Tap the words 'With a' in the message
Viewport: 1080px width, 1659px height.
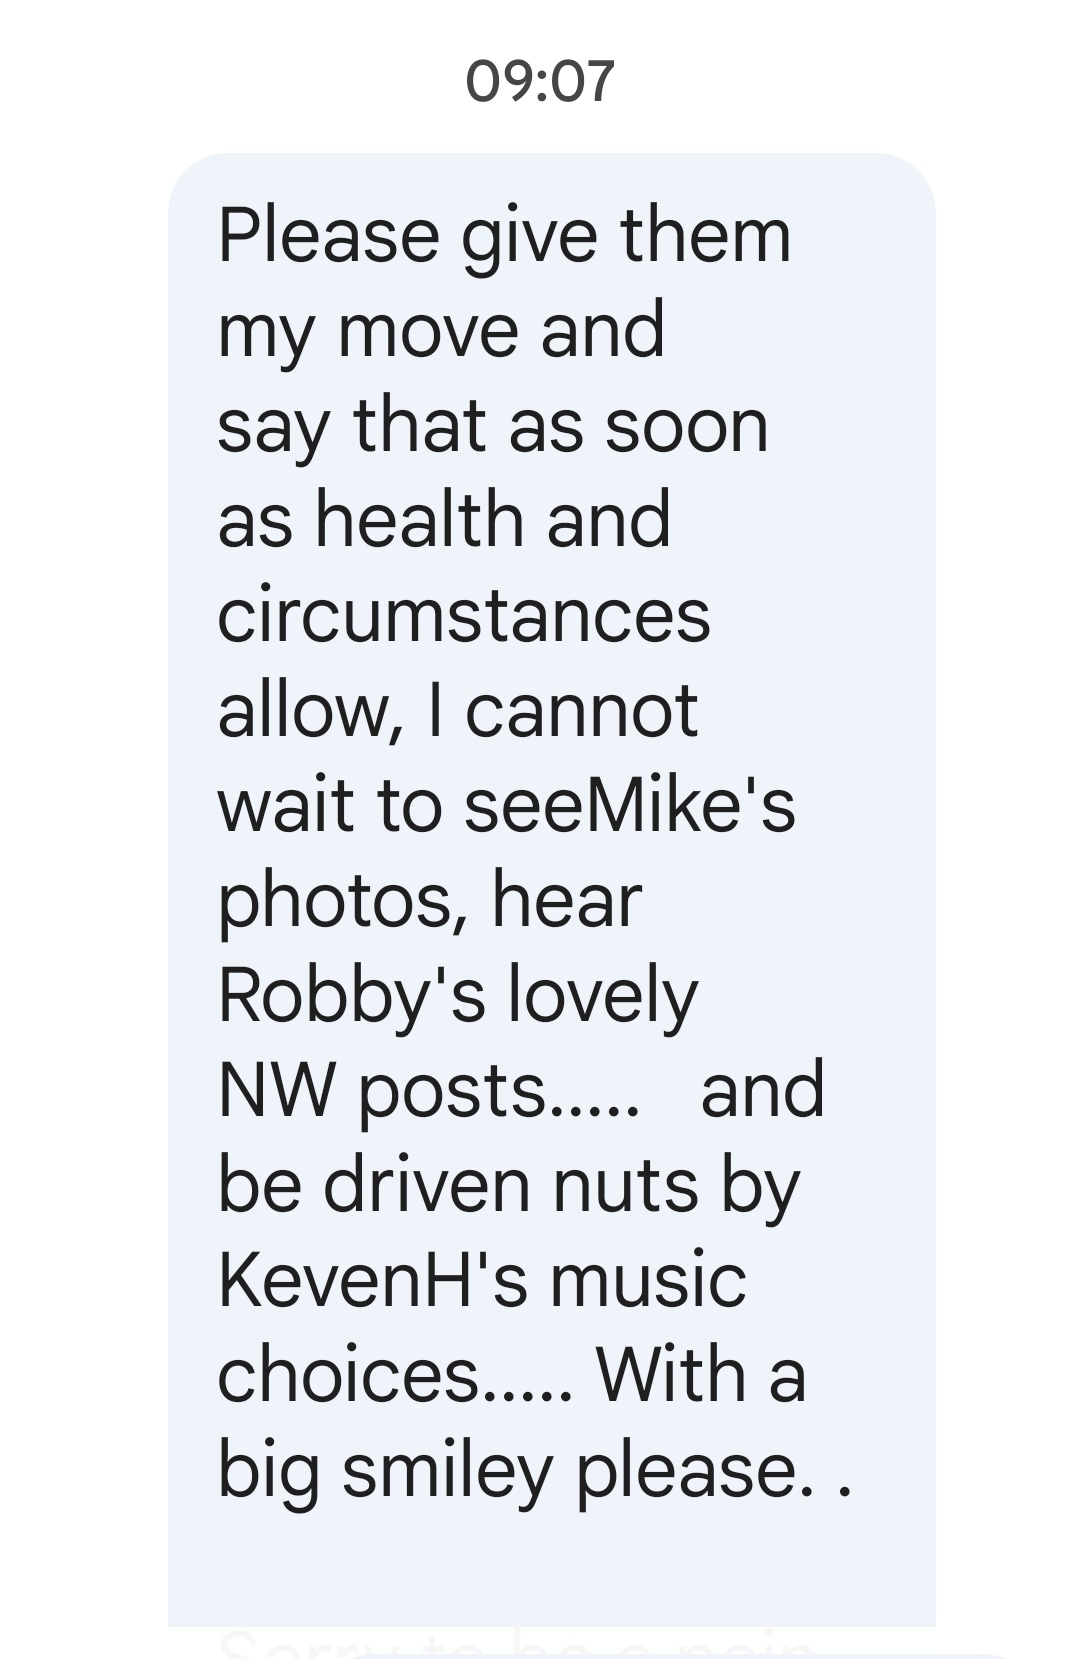pyautogui.click(x=701, y=1376)
